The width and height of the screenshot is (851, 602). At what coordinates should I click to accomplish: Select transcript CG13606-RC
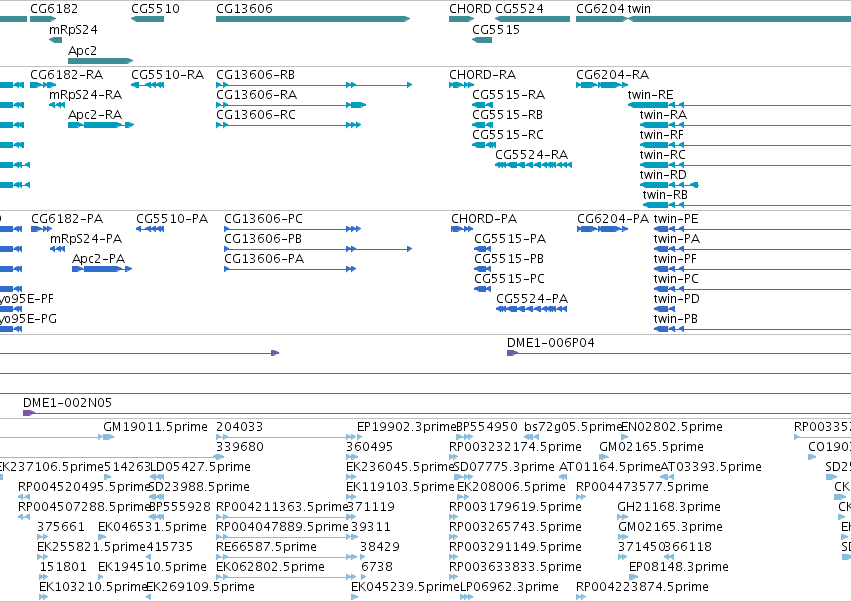click(256, 115)
